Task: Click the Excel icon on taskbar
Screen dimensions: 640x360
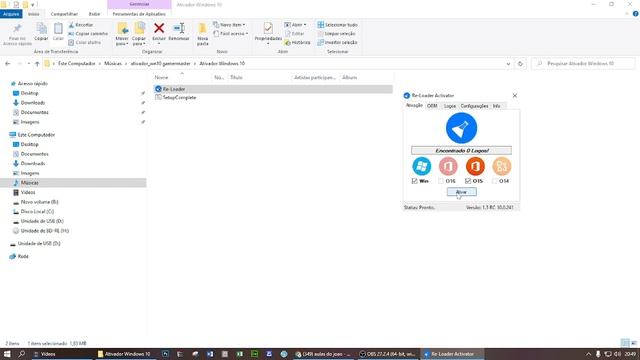Action: pyautogui.click(x=240, y=354)
